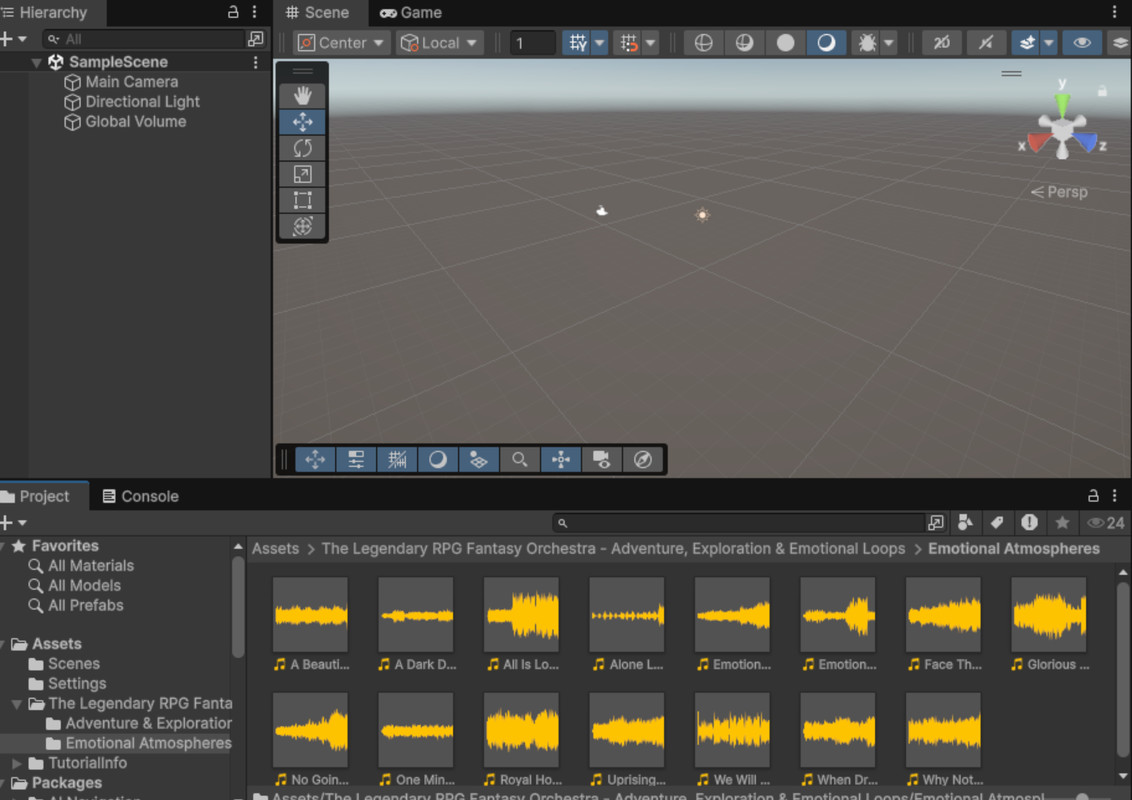Click the search magnifier in overlay toolbar
Screen dimensions: 1132x800
tap(520, 460)
